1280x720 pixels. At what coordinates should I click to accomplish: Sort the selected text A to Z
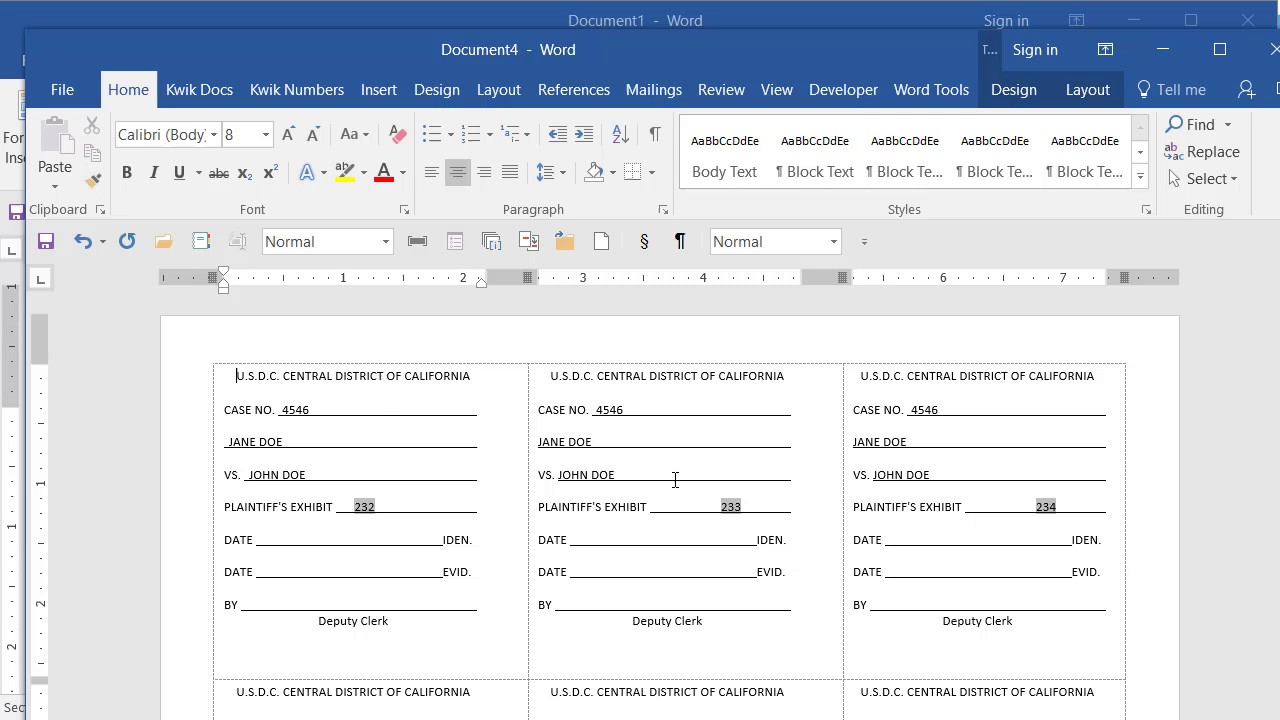pos(620,134)
